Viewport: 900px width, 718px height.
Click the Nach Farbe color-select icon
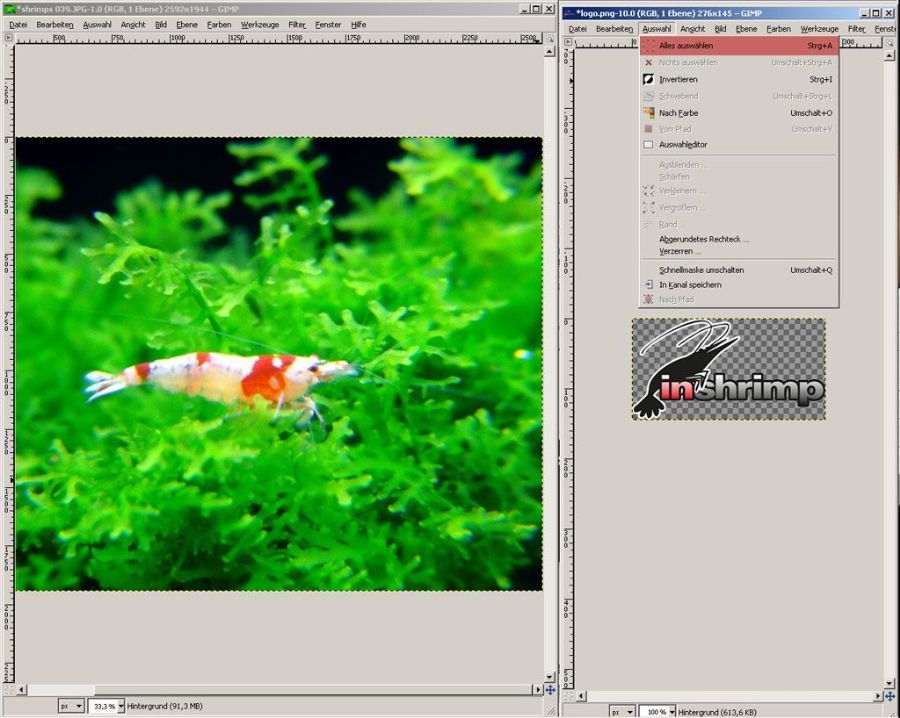pos(648,113)
